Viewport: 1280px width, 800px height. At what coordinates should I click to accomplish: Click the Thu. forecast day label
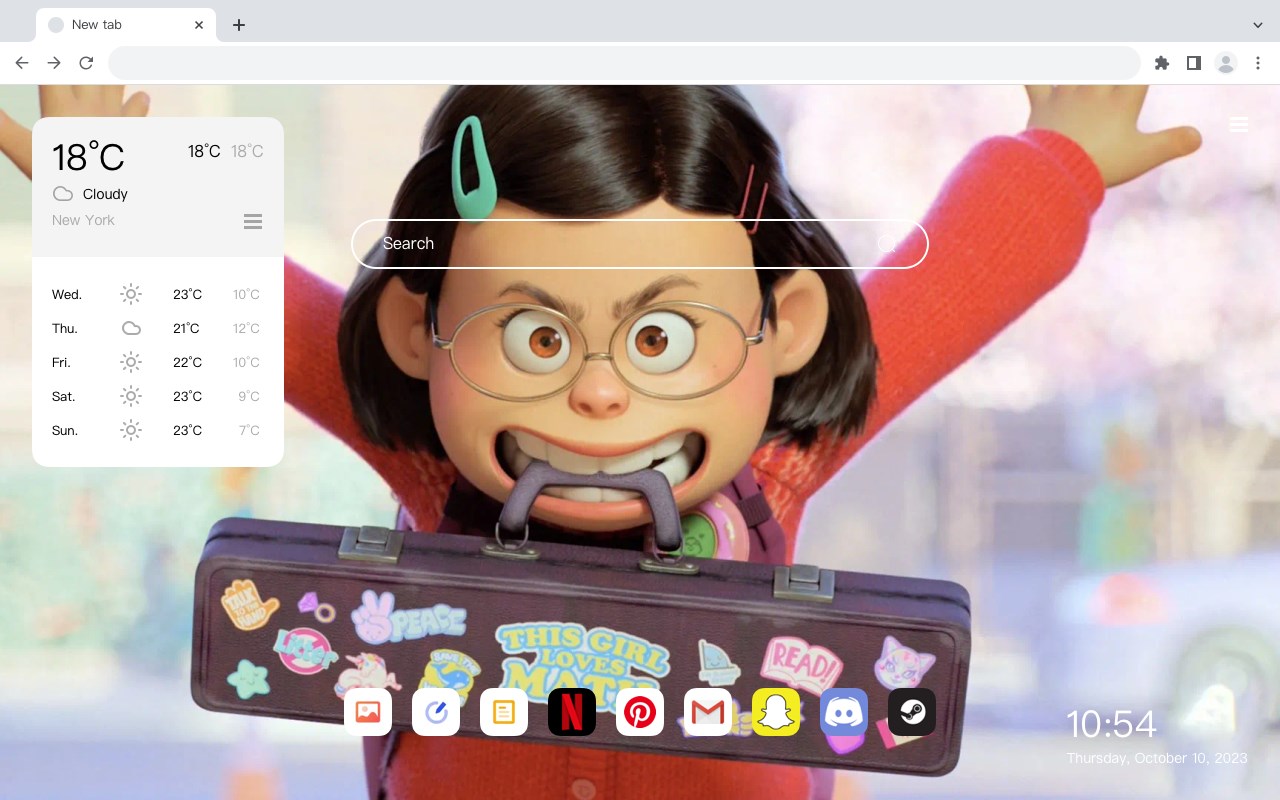65,328
